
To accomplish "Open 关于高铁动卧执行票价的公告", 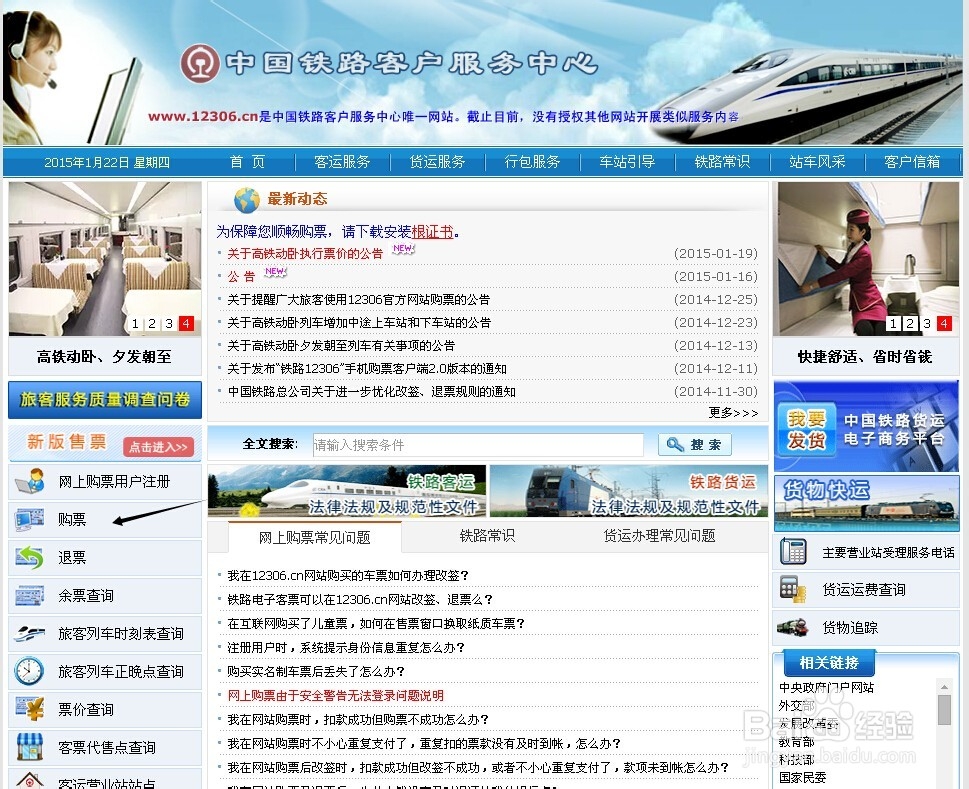I will 305,253.
